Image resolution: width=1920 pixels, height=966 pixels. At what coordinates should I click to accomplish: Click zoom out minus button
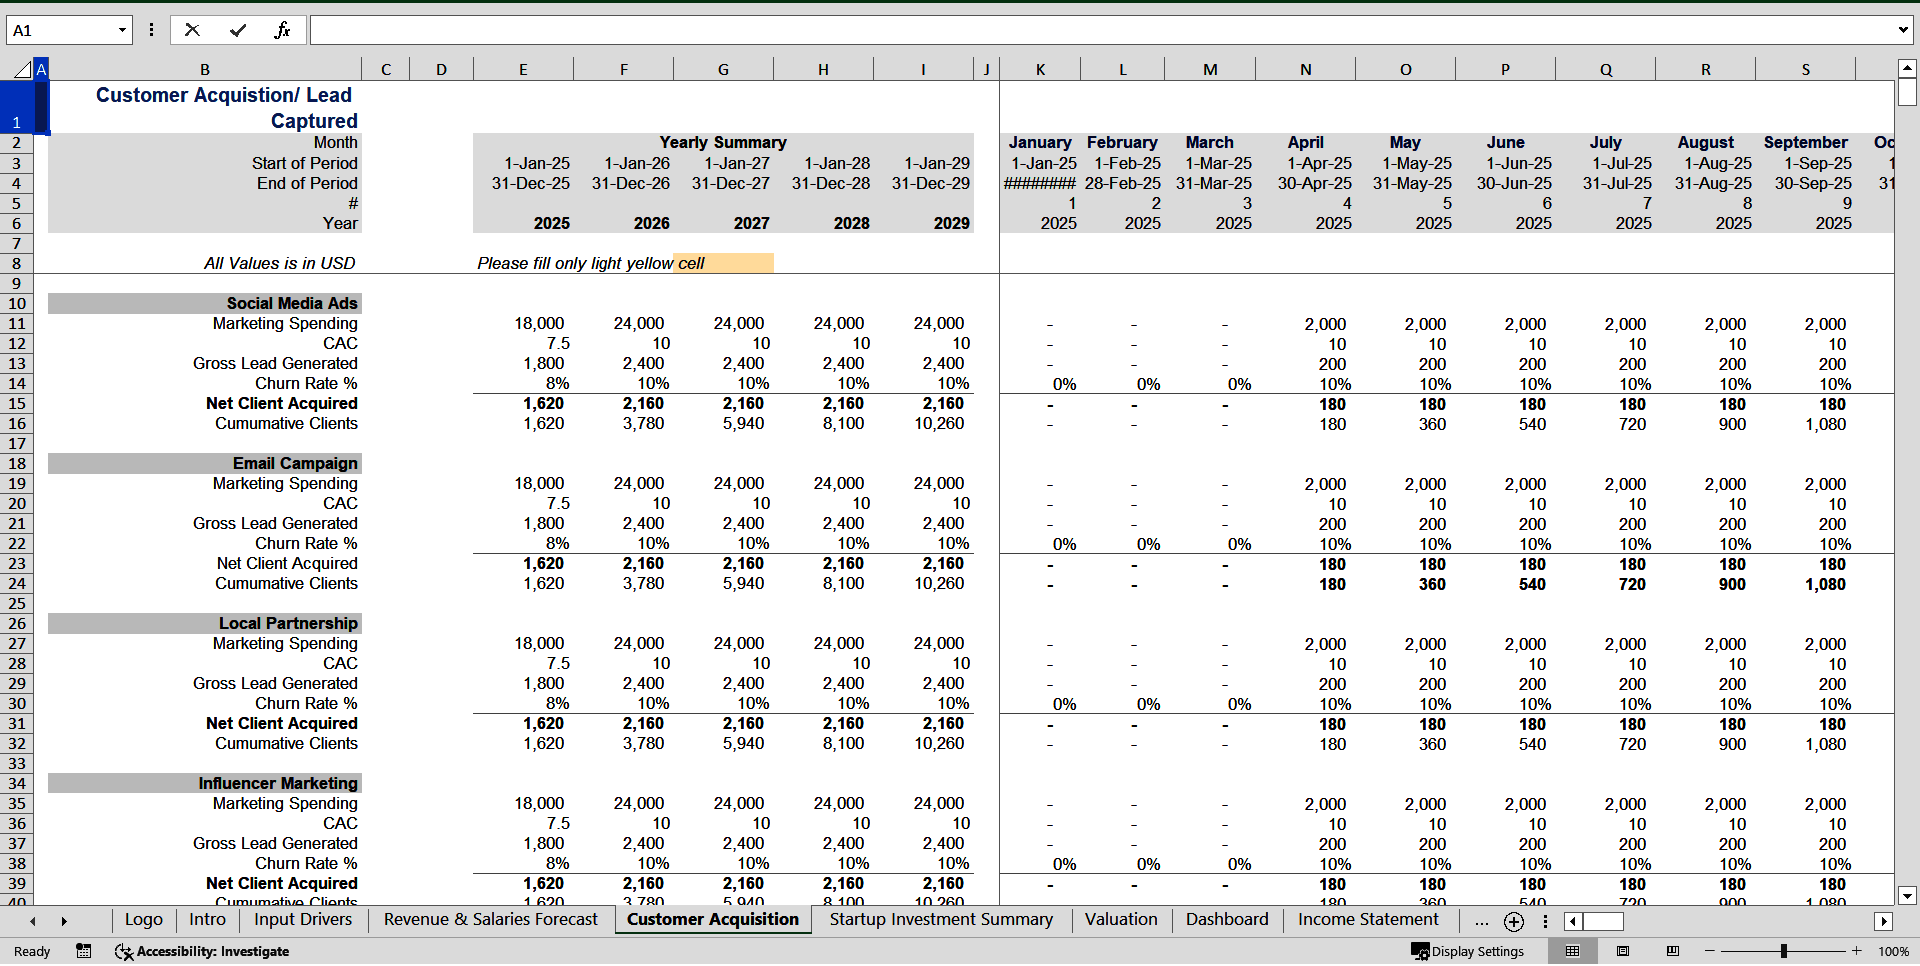pyautogui.click(x=1710, y=951)
